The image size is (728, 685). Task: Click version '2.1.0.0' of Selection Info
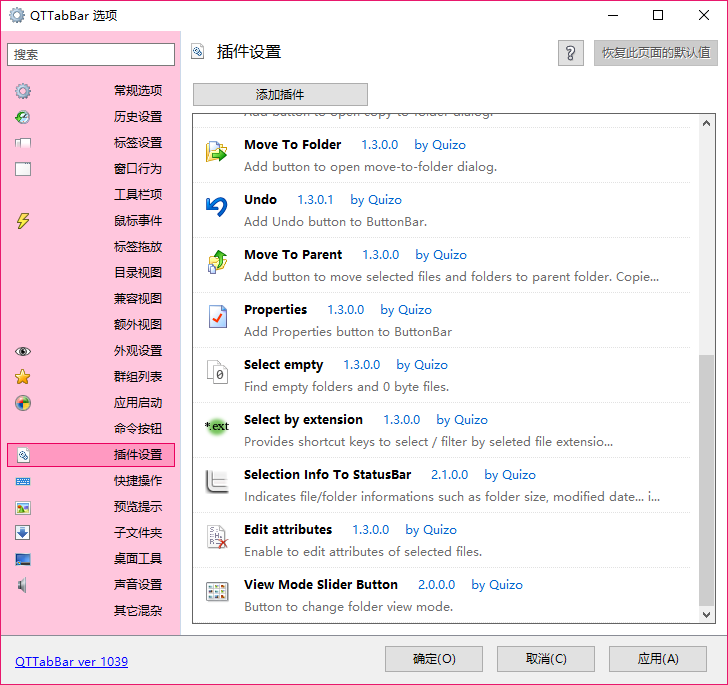(449, 475)
